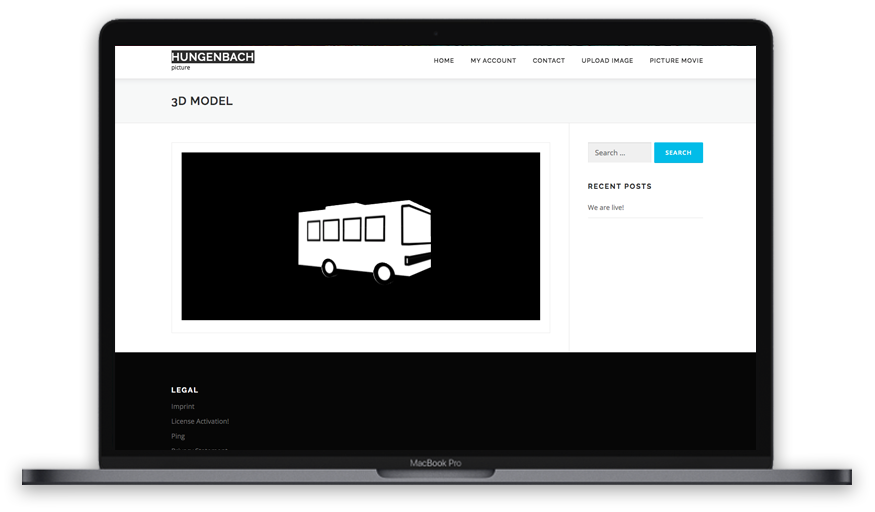875x512 pixels.
Task: Click the Legal footer heading
Action: [x=184, y=390]
